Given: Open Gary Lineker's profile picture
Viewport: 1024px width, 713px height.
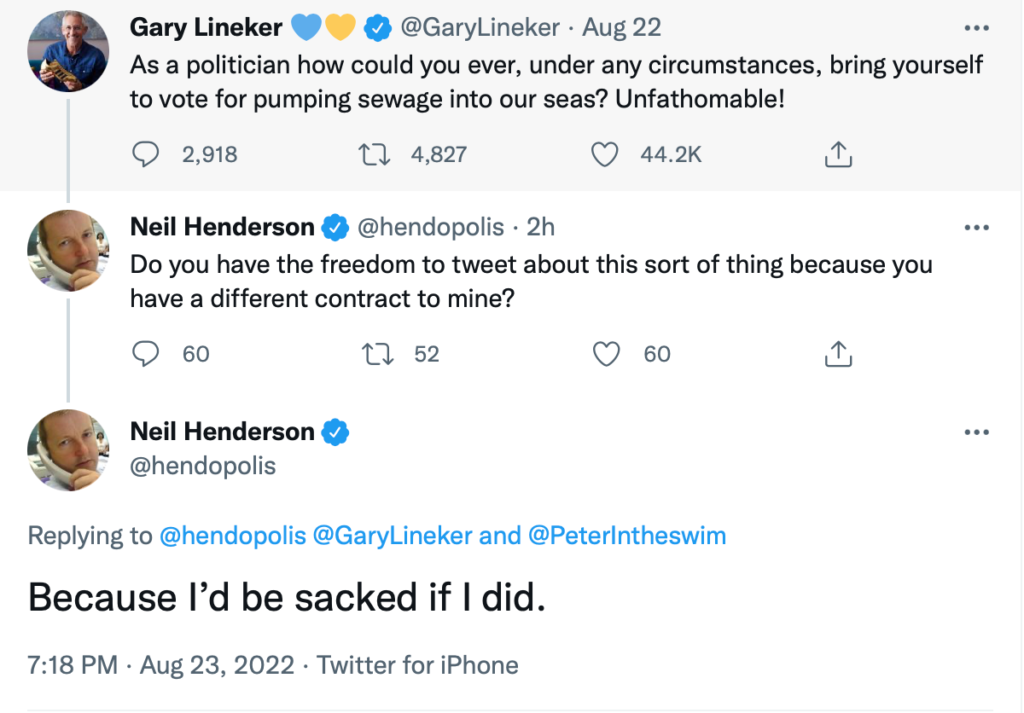Looking at the screenshot, I should [x=68, y=50].
